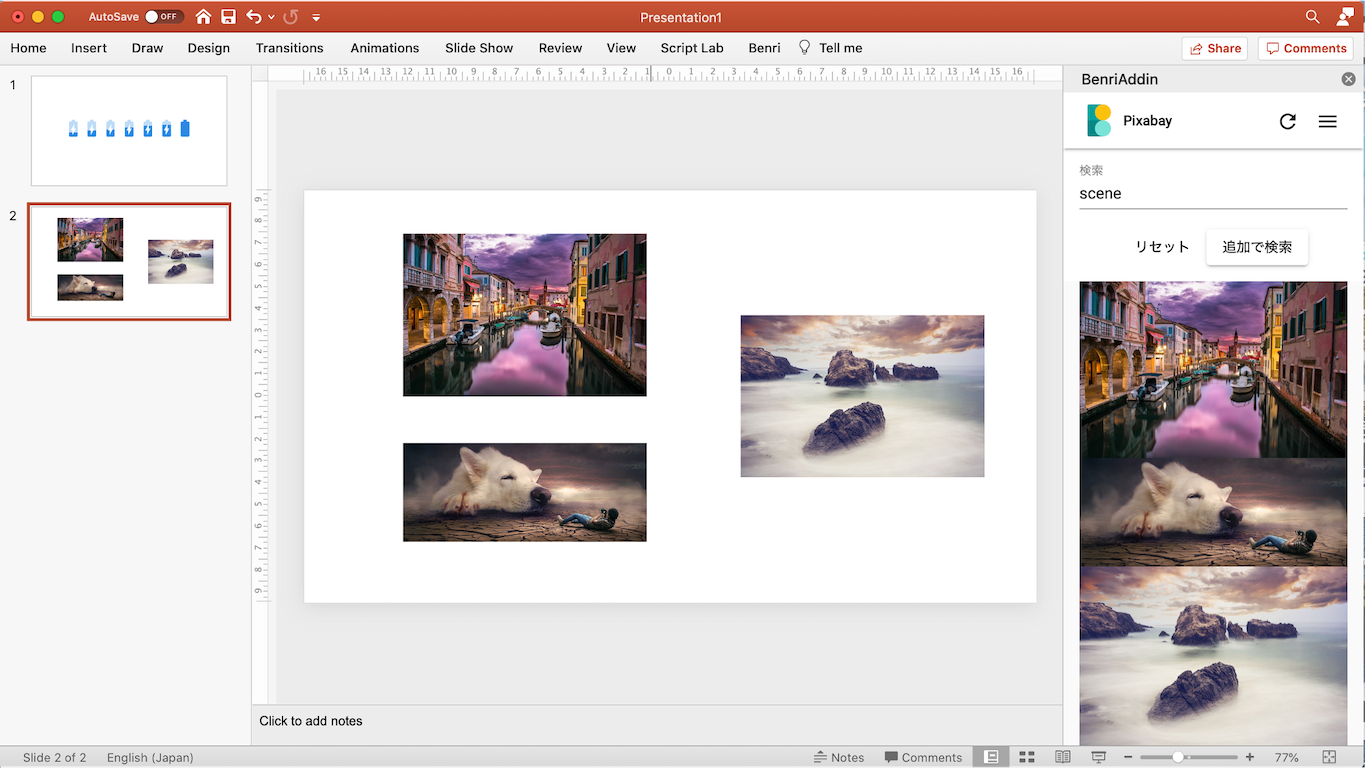Select slide 1 thumbnail
The image size is (1366, 768).
click(129, 131)
